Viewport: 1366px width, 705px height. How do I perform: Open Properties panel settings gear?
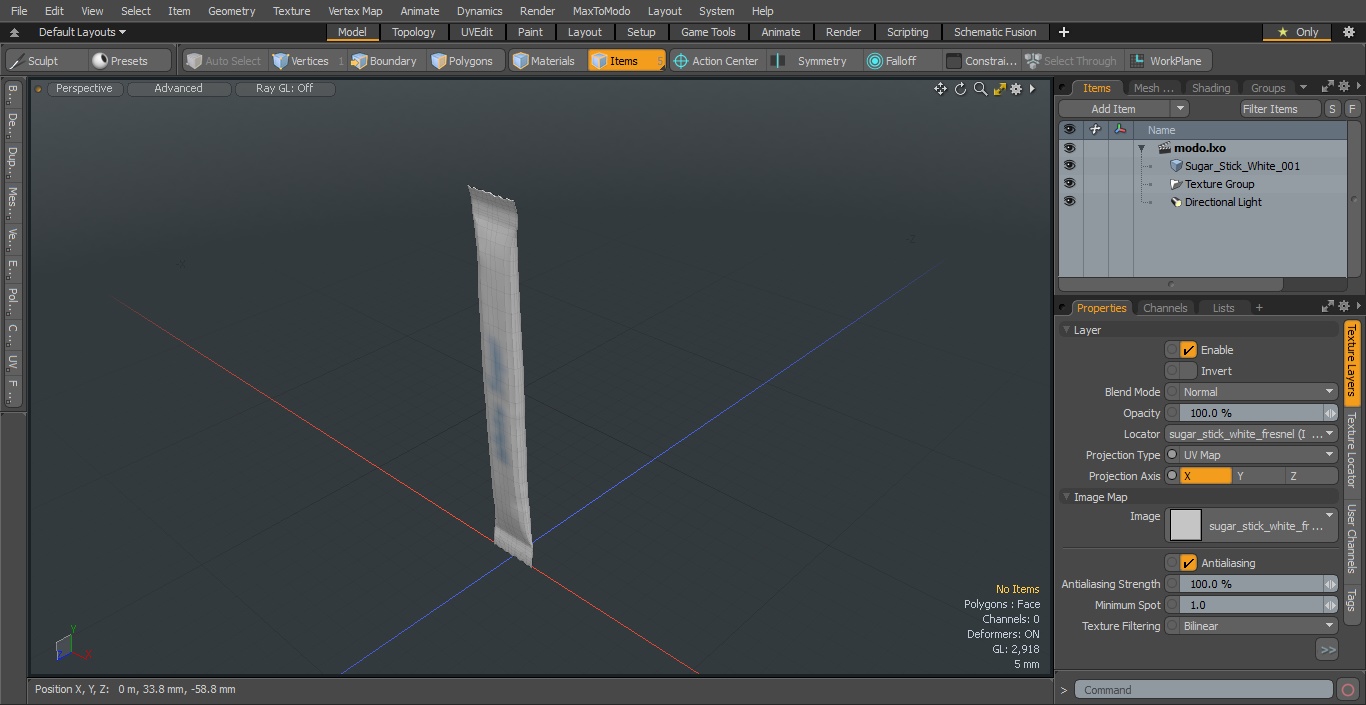(1344, 307)
